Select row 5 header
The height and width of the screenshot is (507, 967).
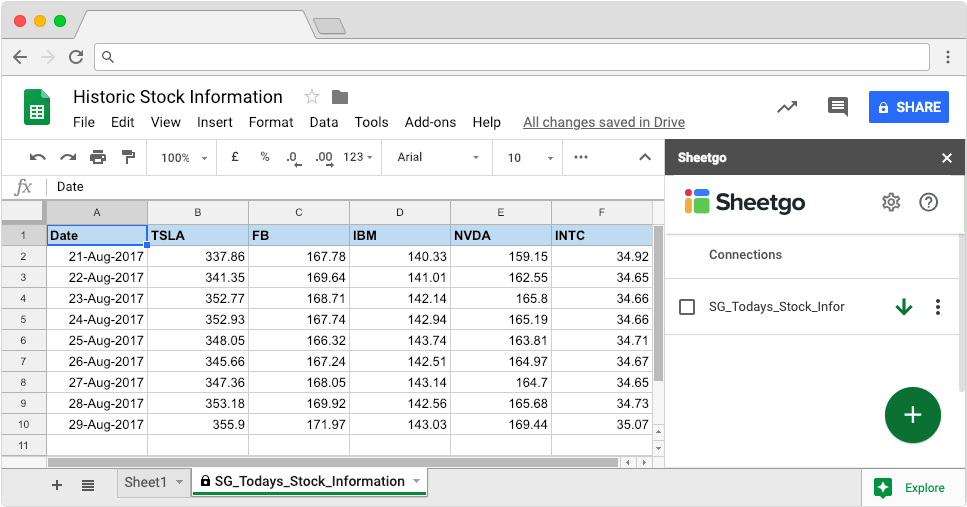click(23, 319)
